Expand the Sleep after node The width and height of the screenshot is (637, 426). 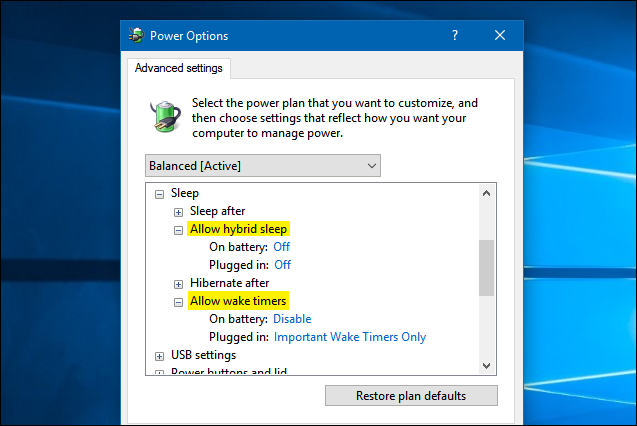click(x=179, y=211)
